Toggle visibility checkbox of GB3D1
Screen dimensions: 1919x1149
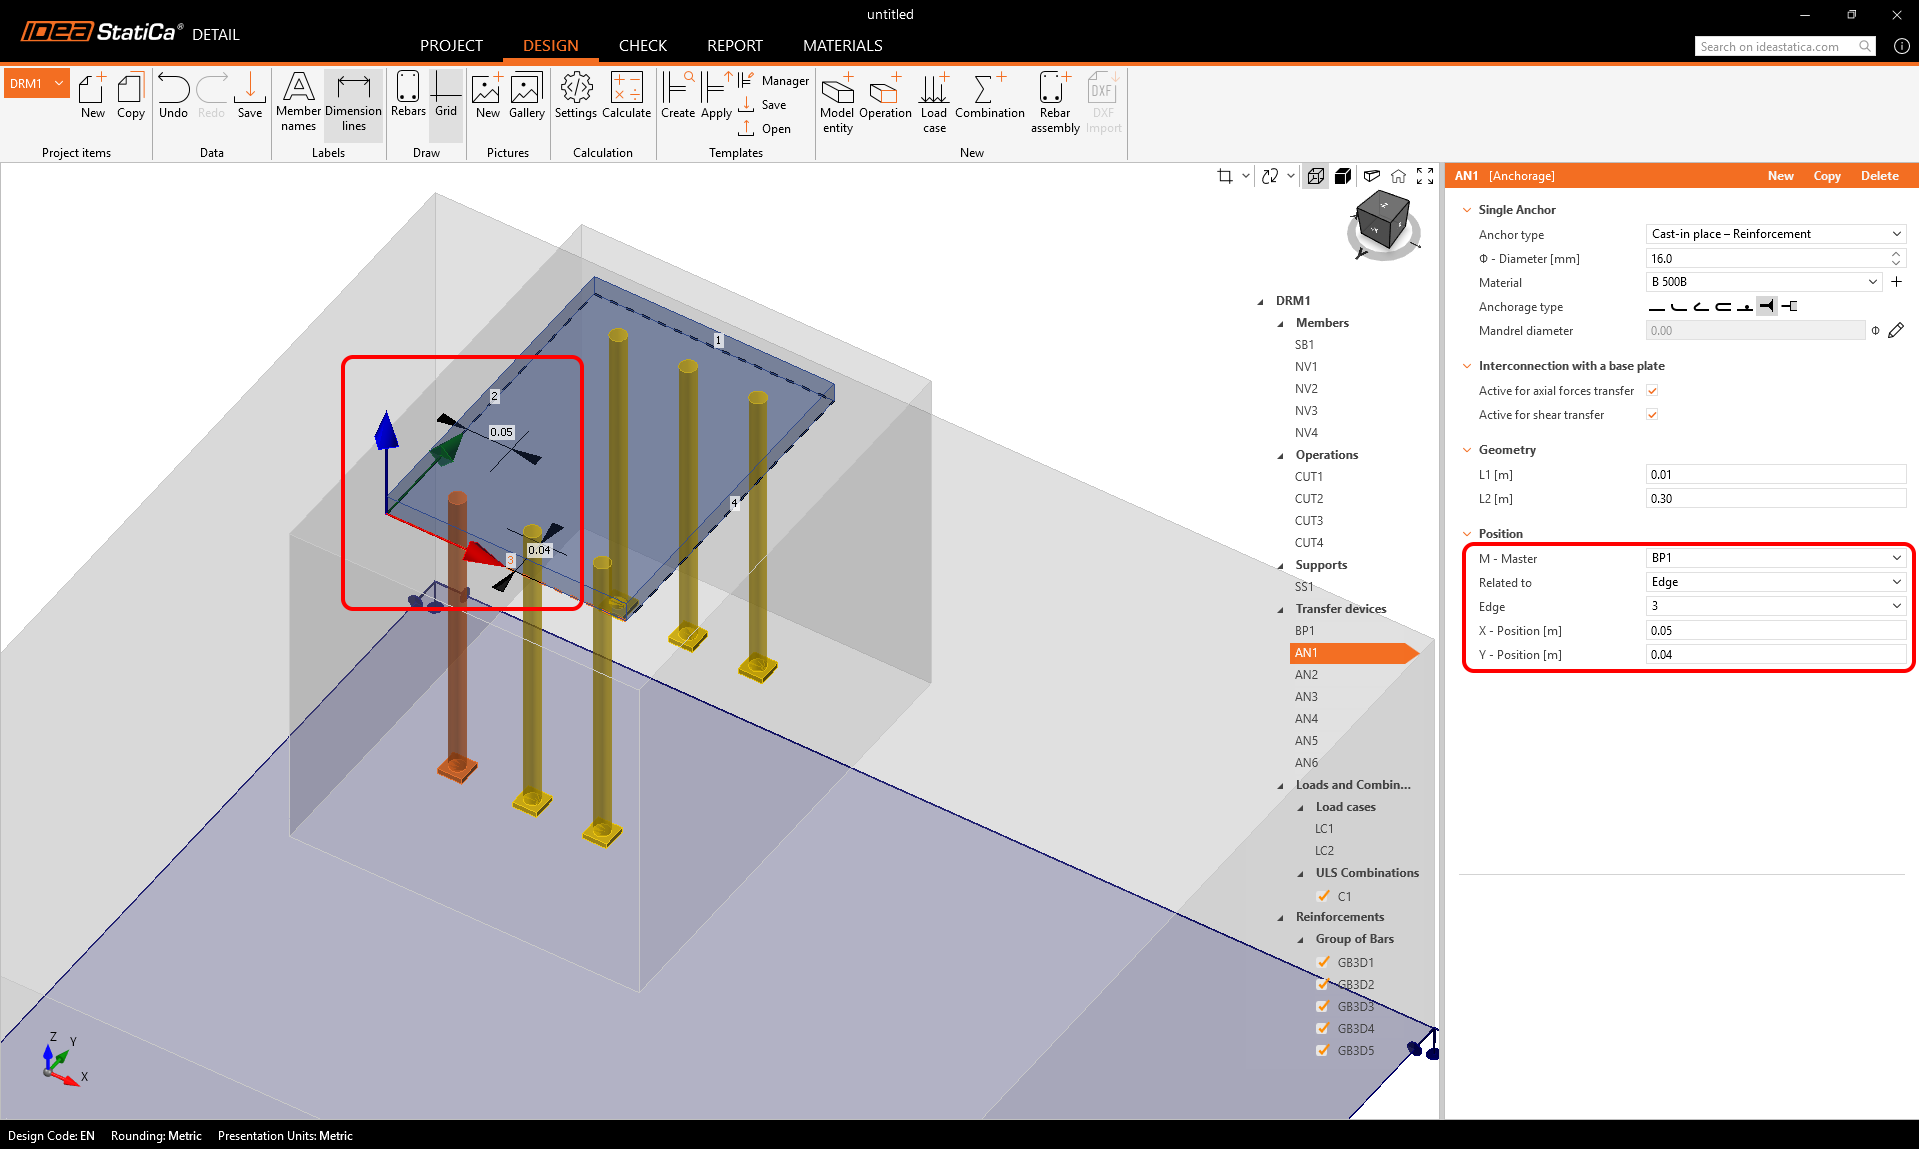tap(1323, 962)
